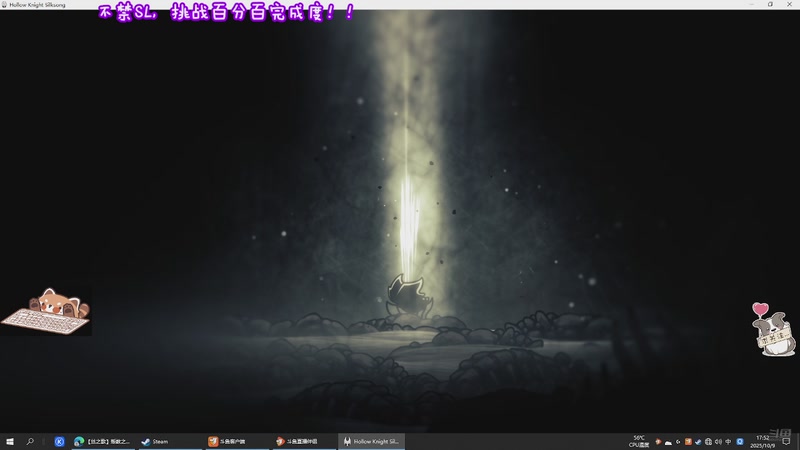Image resolution: width=800 pixels, height=450 pixels.
Task: Open the Douyu streaming companion taskbar window
Action: click(304, 441)
